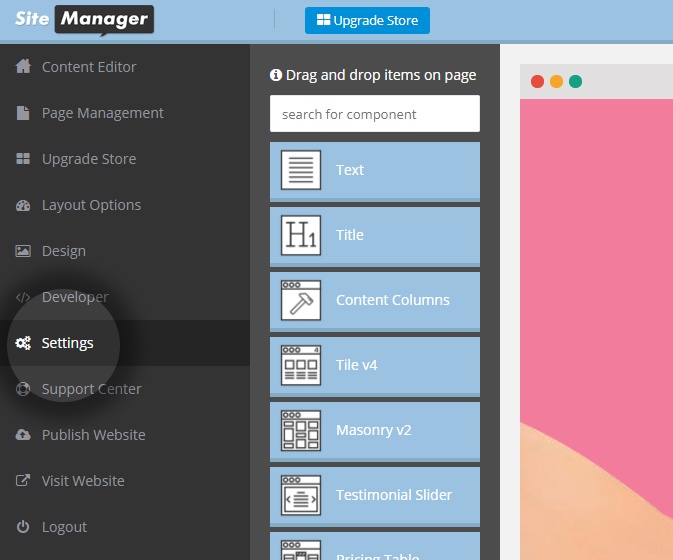Click the info icon beside Drag and drop
Viewport: 673px width, 560px height.
tap(276, 75)
